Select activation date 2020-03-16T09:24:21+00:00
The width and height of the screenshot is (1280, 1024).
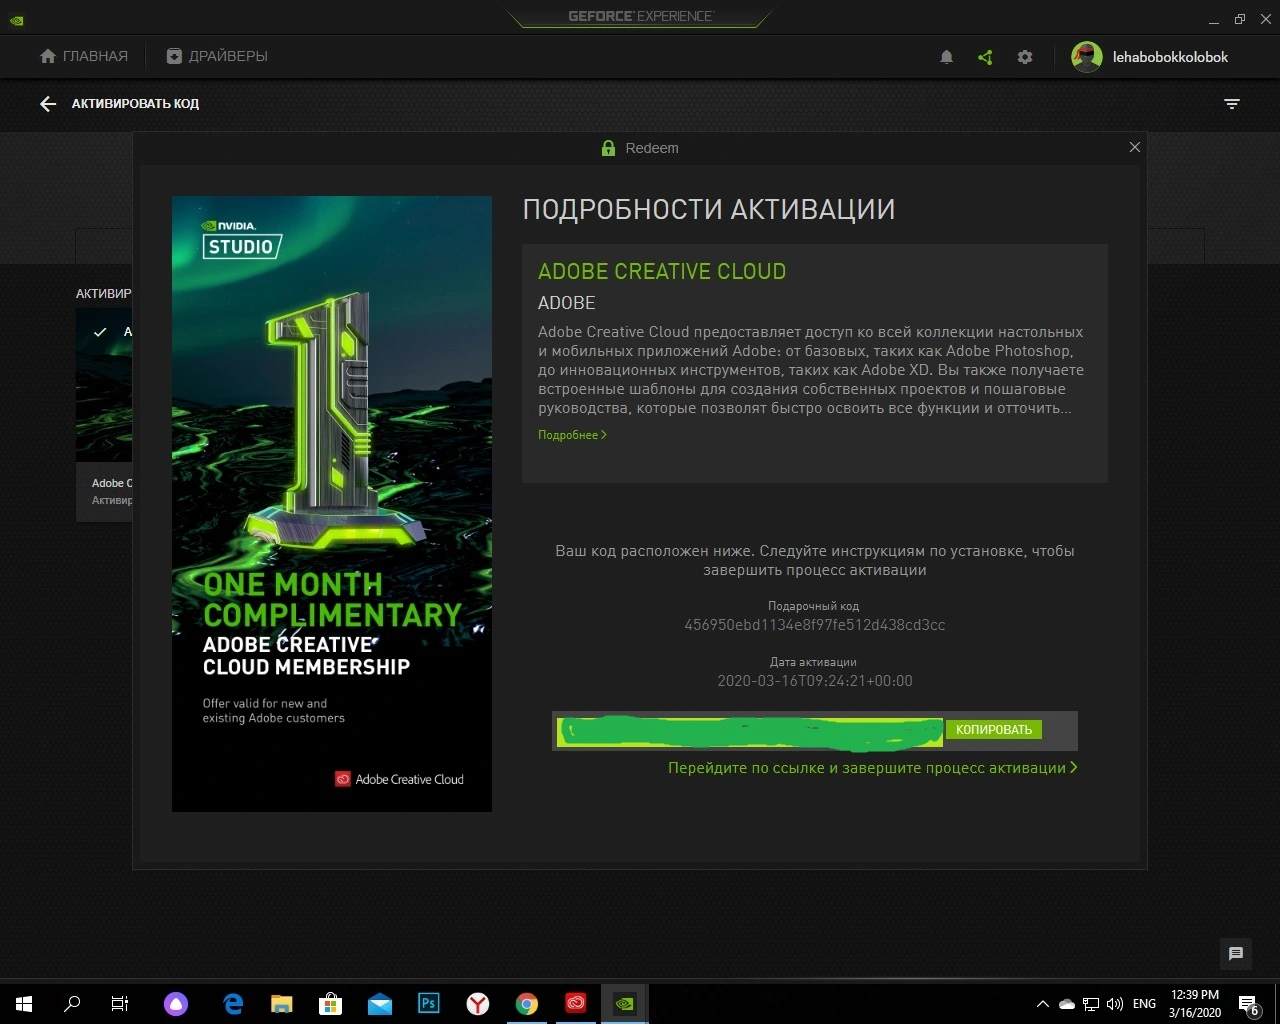point(815,681)
